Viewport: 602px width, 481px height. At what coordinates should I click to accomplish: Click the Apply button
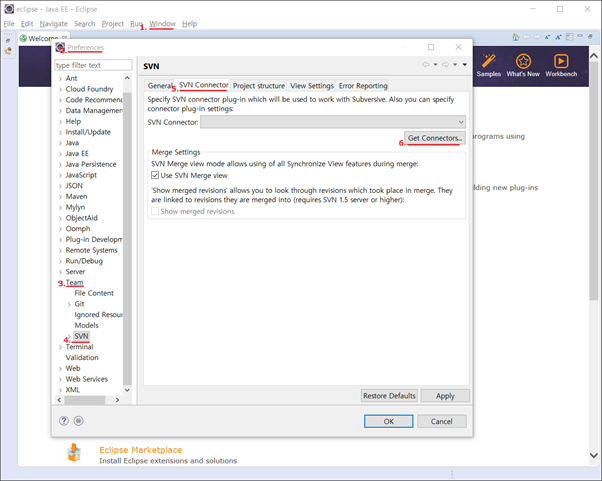click(445, 396)
